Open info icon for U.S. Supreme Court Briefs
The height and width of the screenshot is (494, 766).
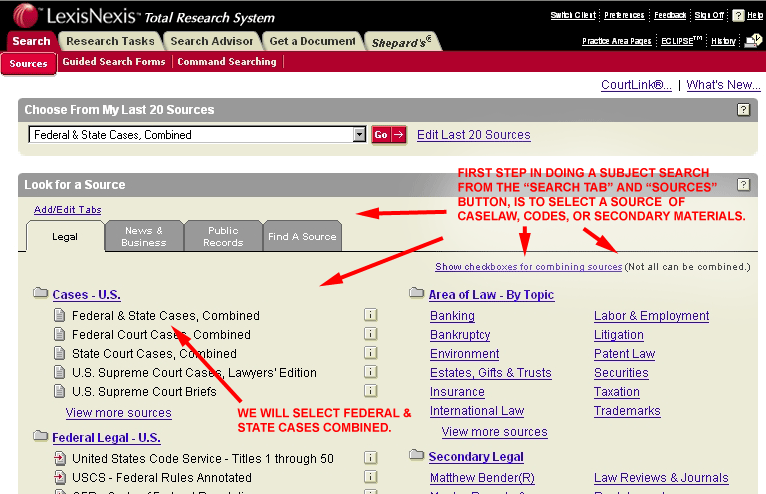370,391
